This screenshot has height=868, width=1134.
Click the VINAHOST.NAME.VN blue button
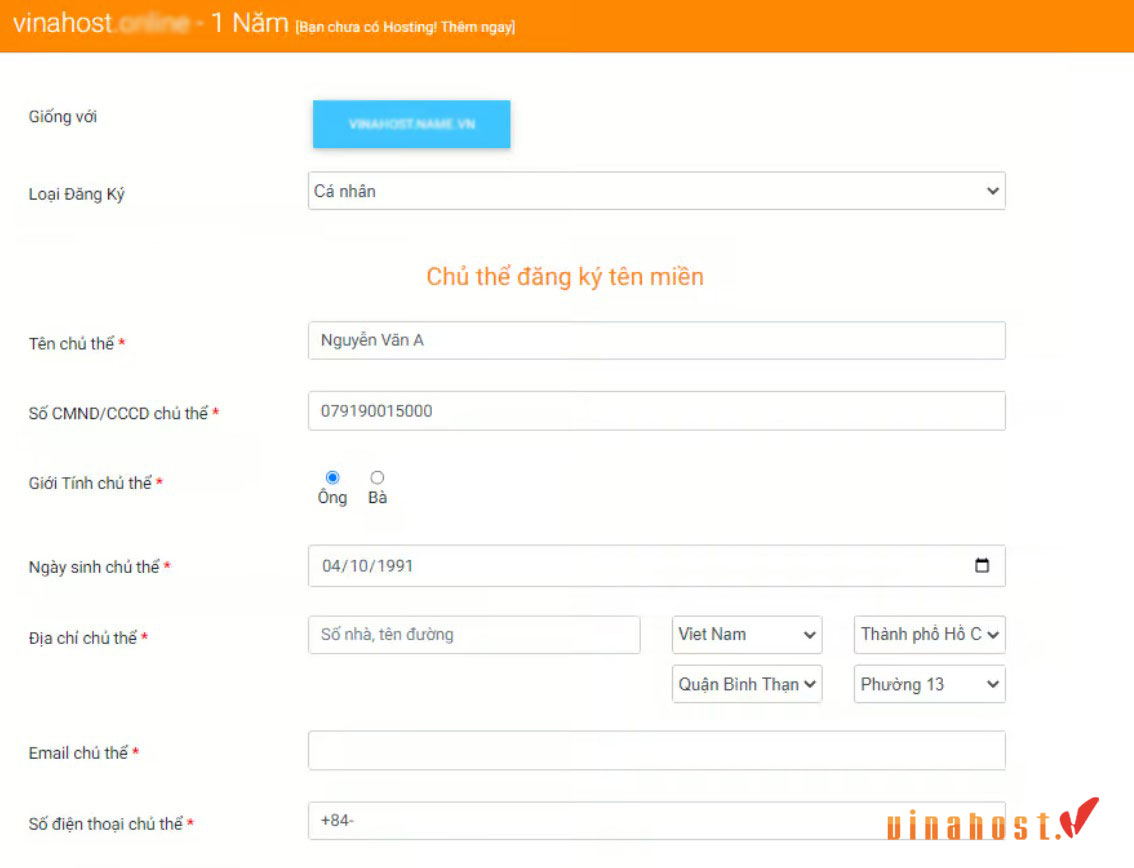click(x=411, y=124)
